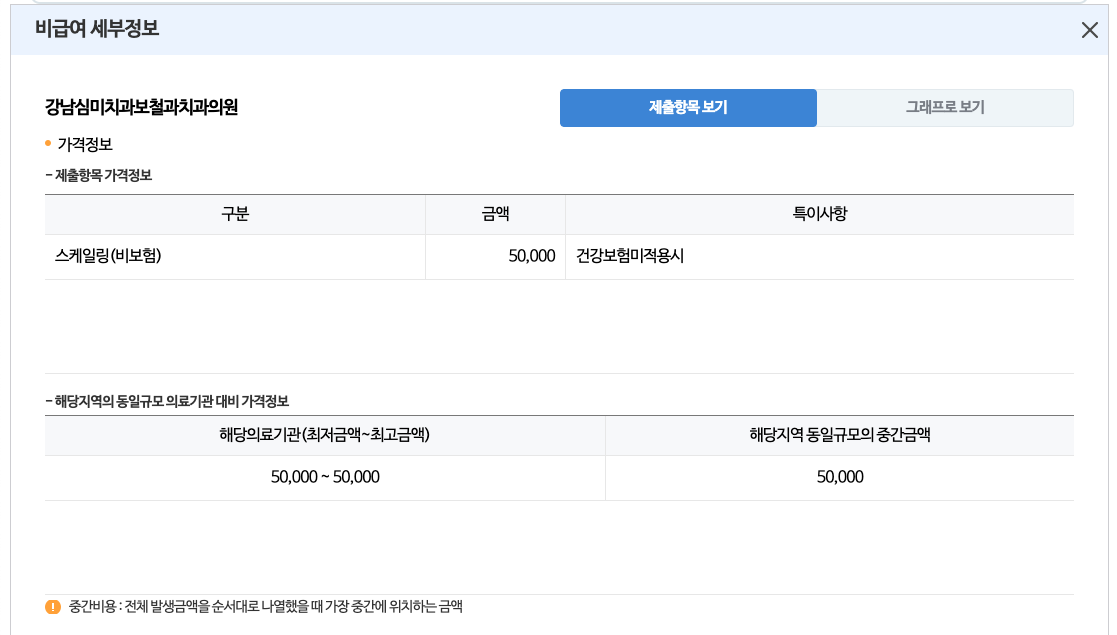1117x635 pixels.
Task: Click the 구분 column header
Action: [235, 213]
